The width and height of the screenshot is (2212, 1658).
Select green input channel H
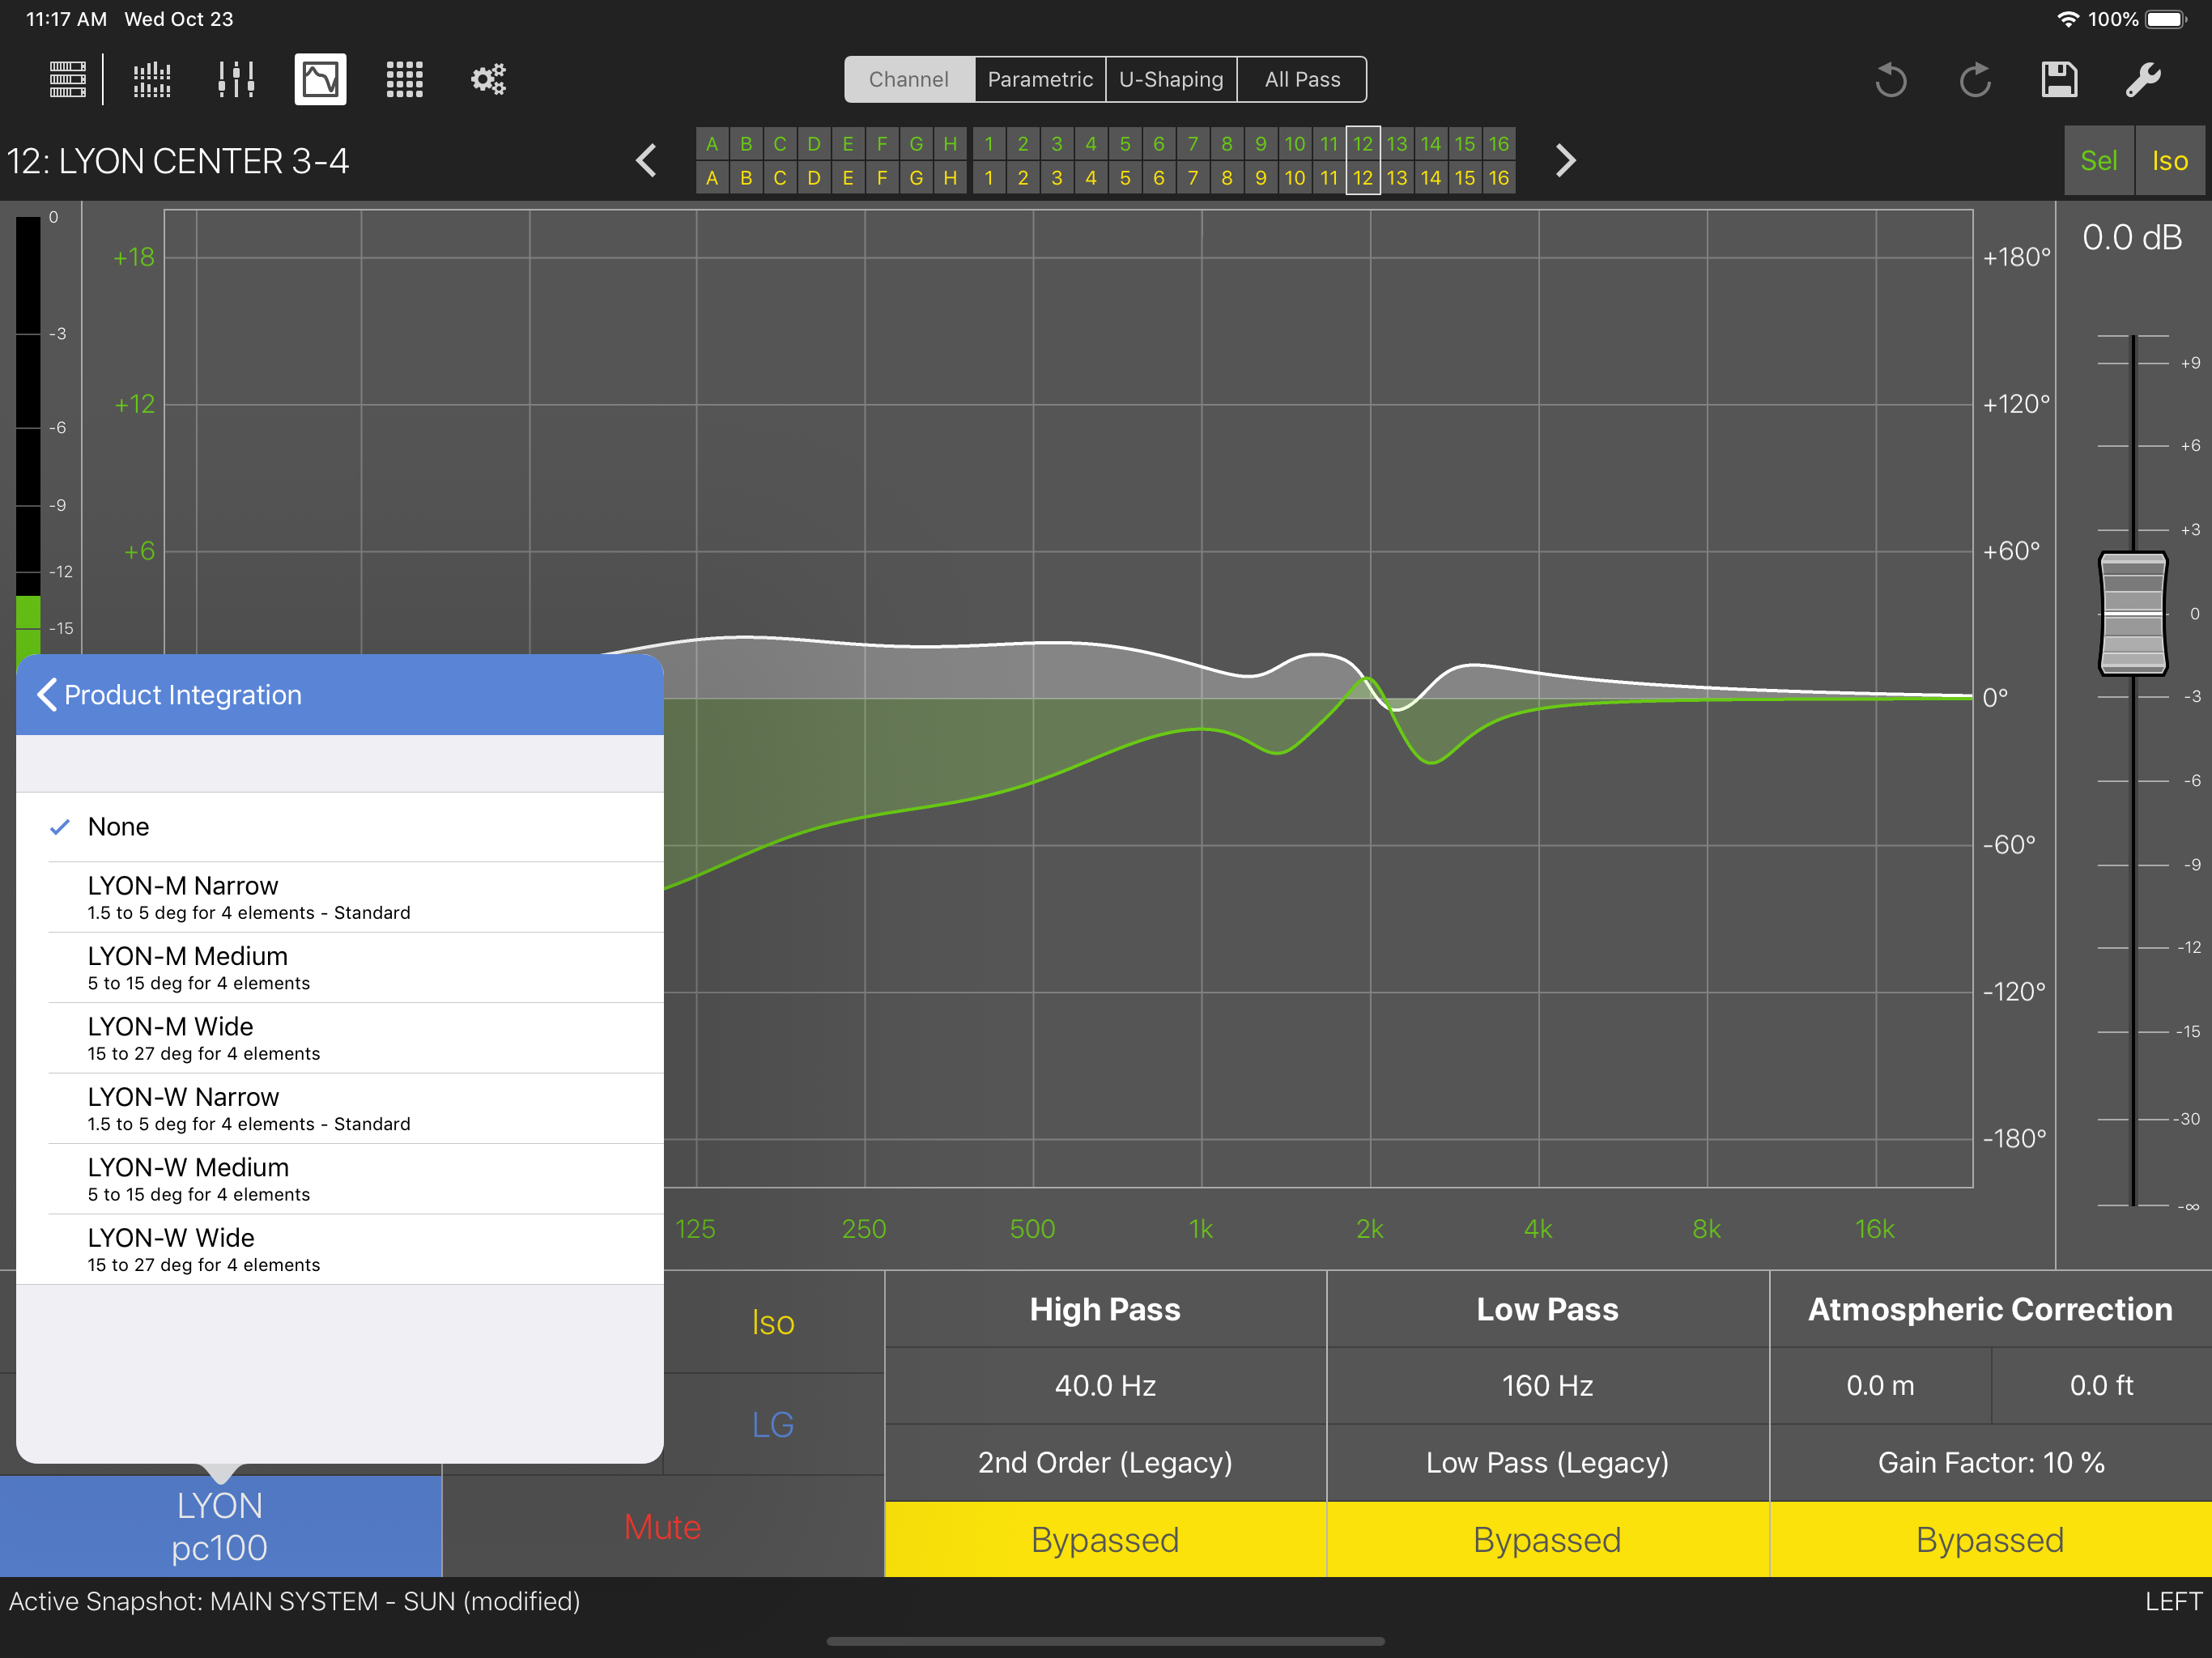[x=950, y=144]
